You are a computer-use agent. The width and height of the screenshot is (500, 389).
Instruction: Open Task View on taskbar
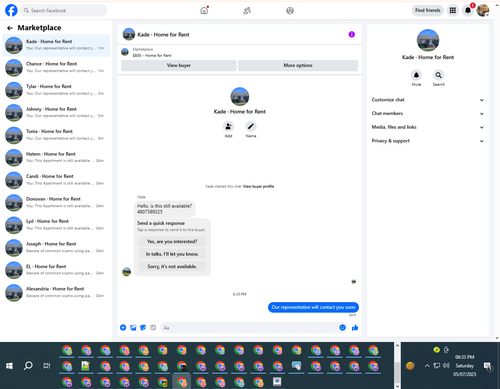47,366
